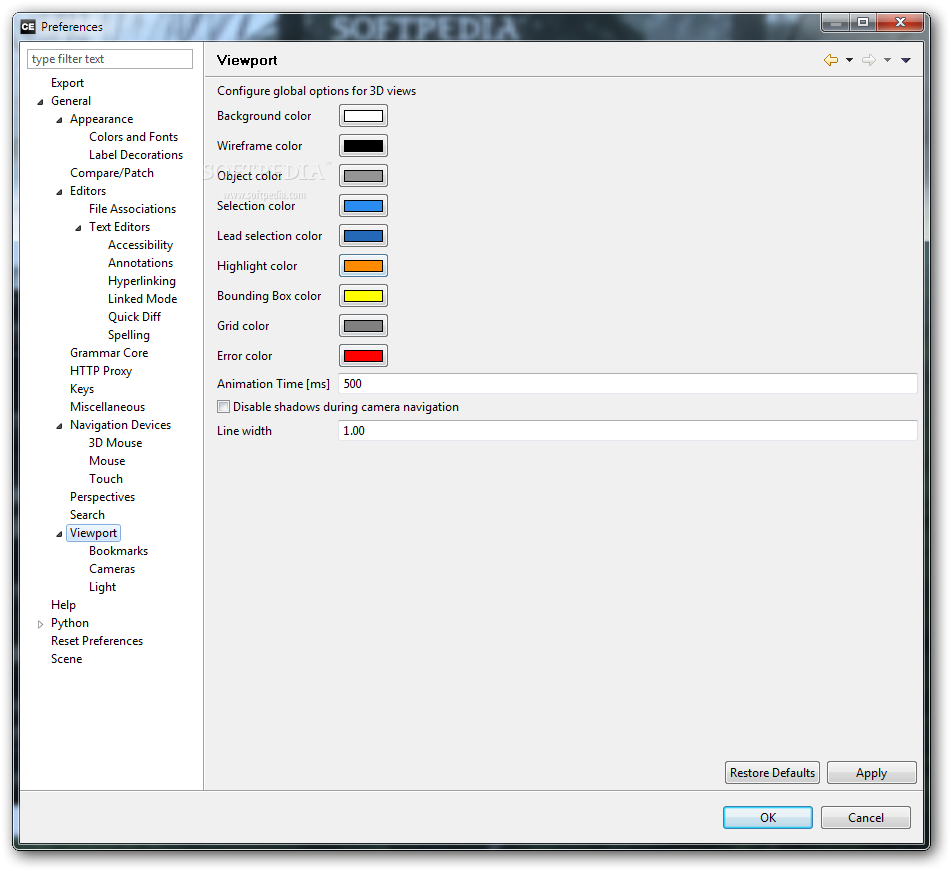Pick the Background color swatch
The image size is (951, 871).
[x=363, y=116]
